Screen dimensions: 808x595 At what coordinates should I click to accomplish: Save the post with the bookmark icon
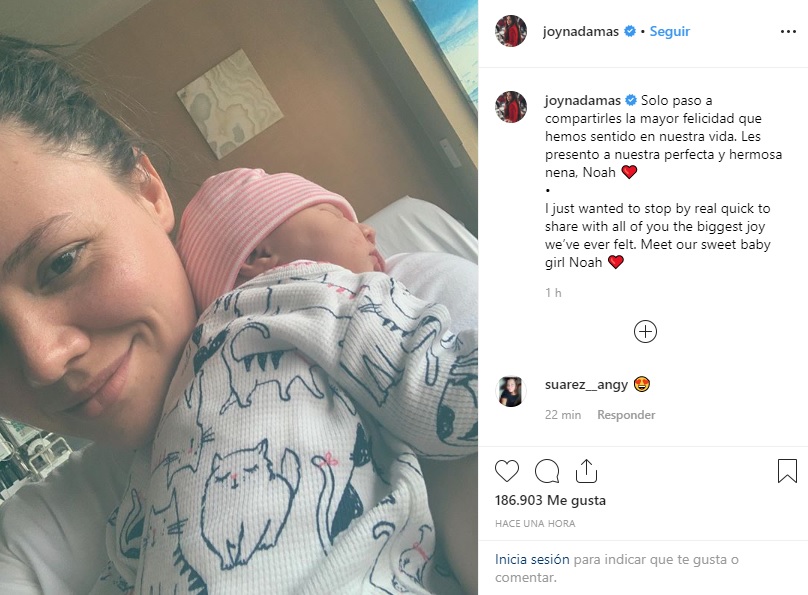pos(787,470)
